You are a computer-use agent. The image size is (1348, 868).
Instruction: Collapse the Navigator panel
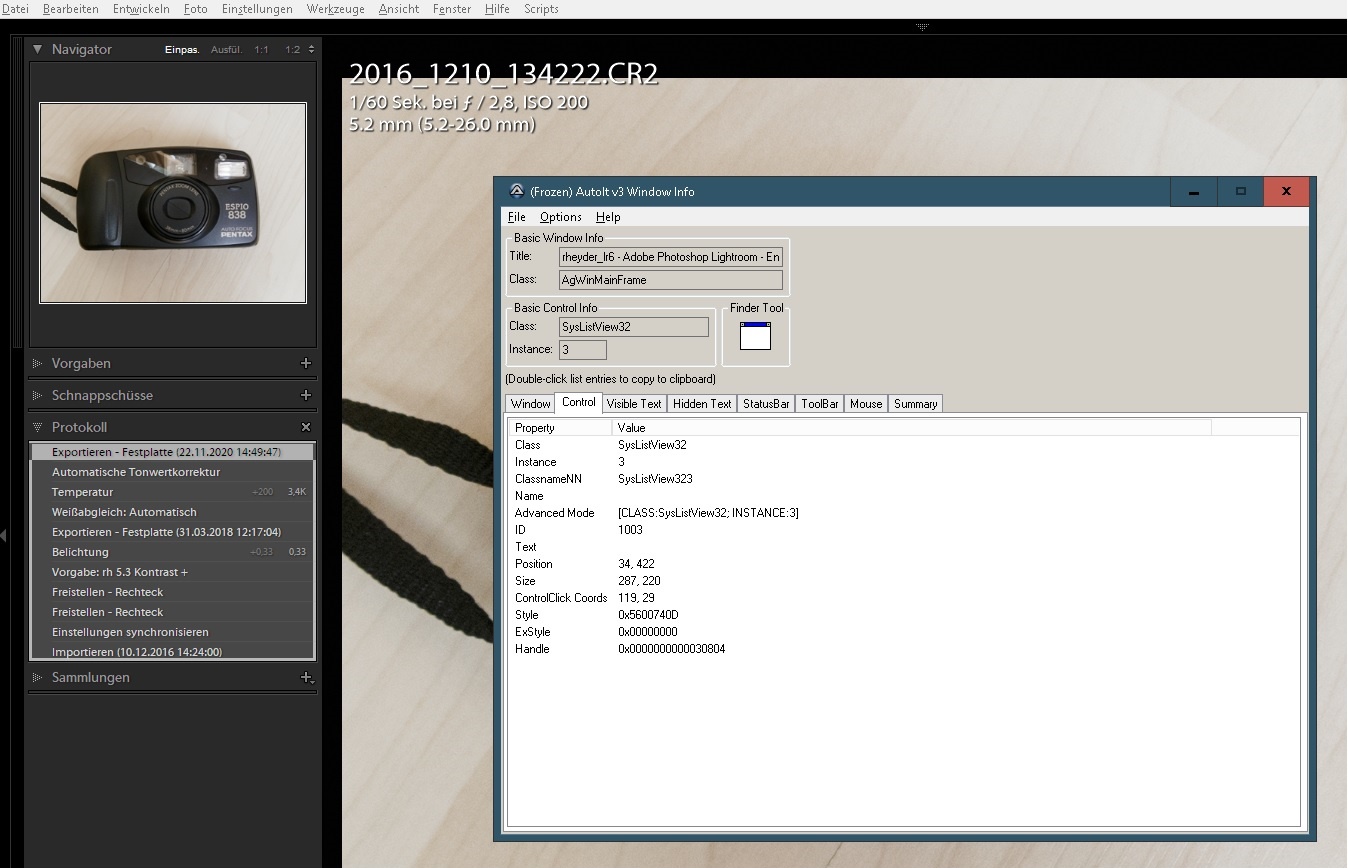coord(38,49)
